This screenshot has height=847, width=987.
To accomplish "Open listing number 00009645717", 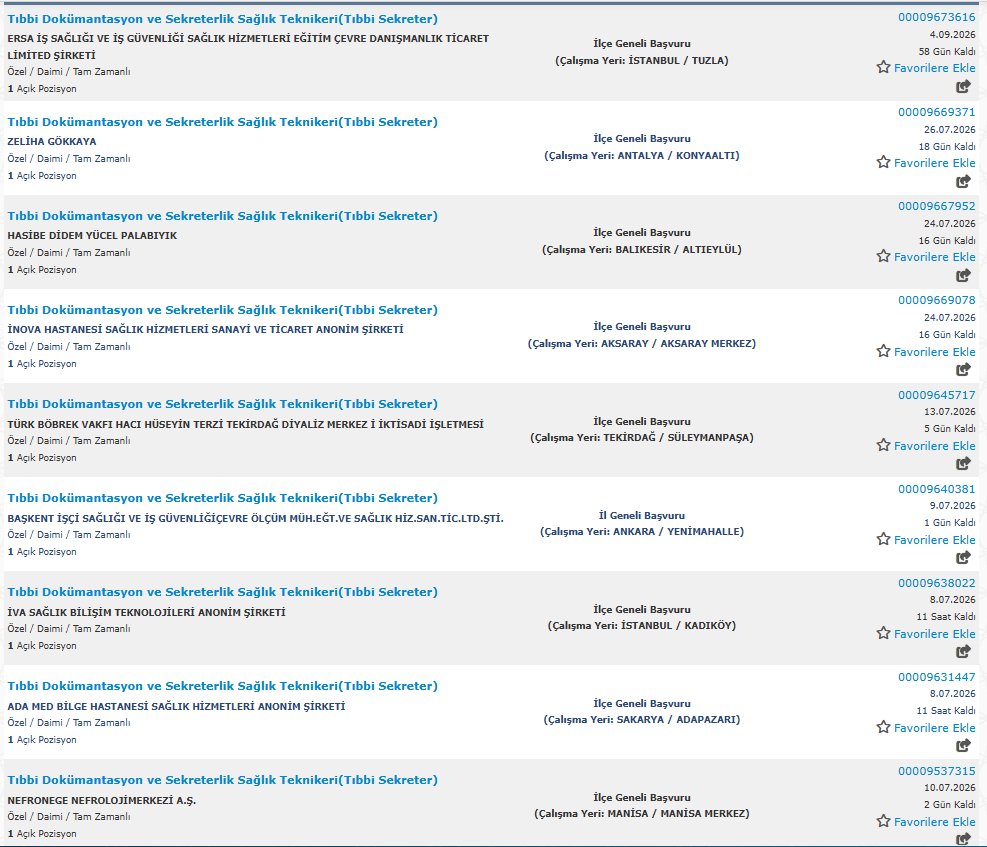I will point(937,395).
